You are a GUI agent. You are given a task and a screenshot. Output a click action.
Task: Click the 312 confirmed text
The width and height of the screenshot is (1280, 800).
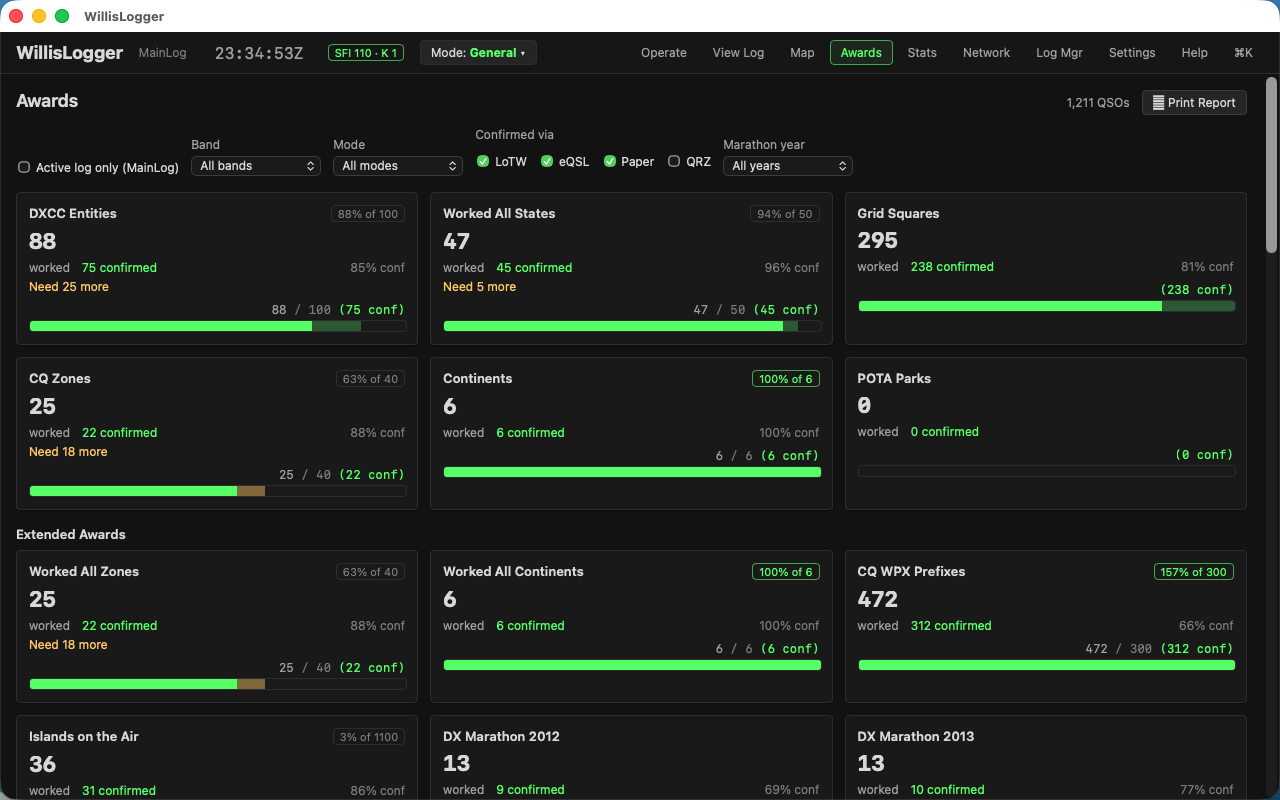[x=951, y=626]
